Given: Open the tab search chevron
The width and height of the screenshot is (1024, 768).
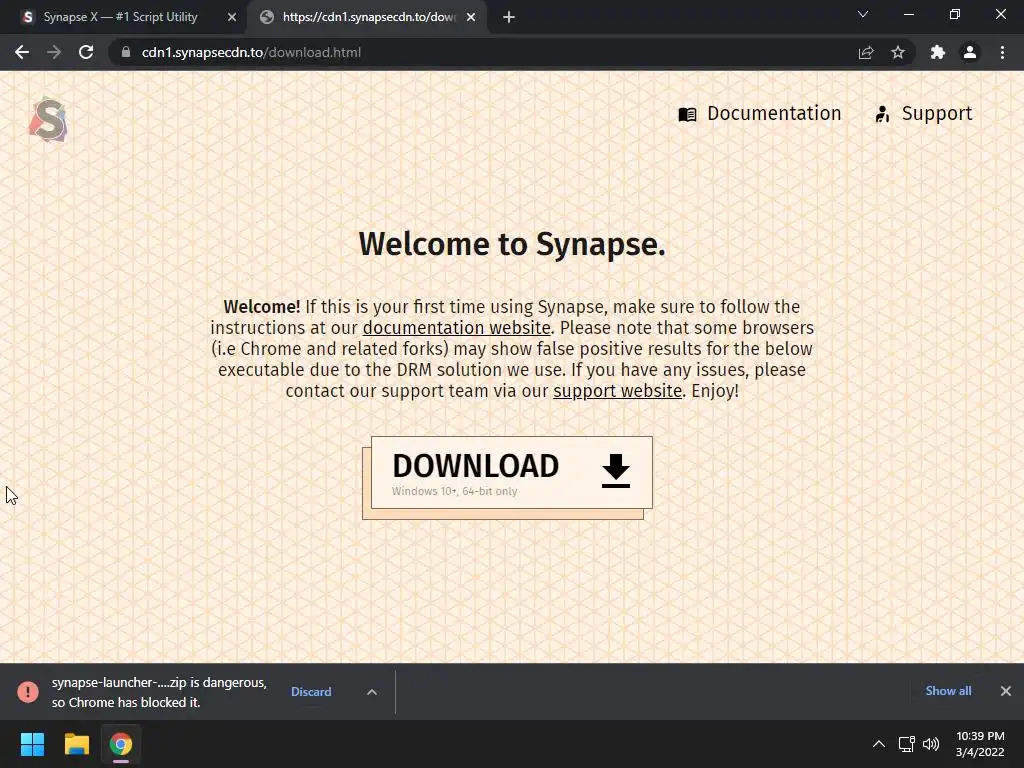Looking at the screenshot, I should point(863,14).
